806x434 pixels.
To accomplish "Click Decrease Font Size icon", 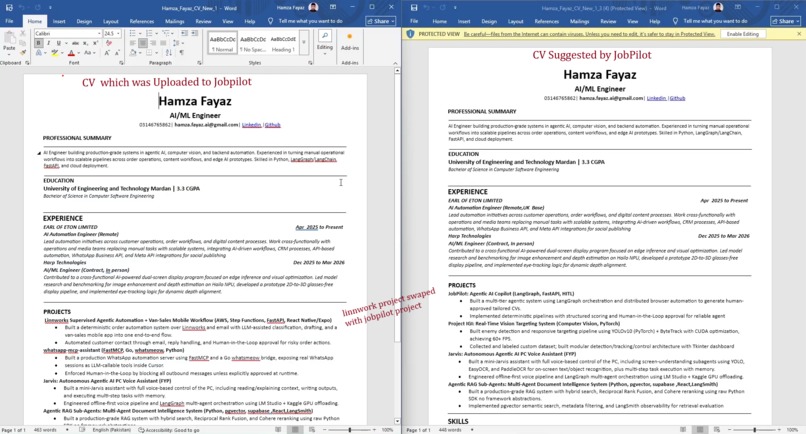I will pos(117,53).
